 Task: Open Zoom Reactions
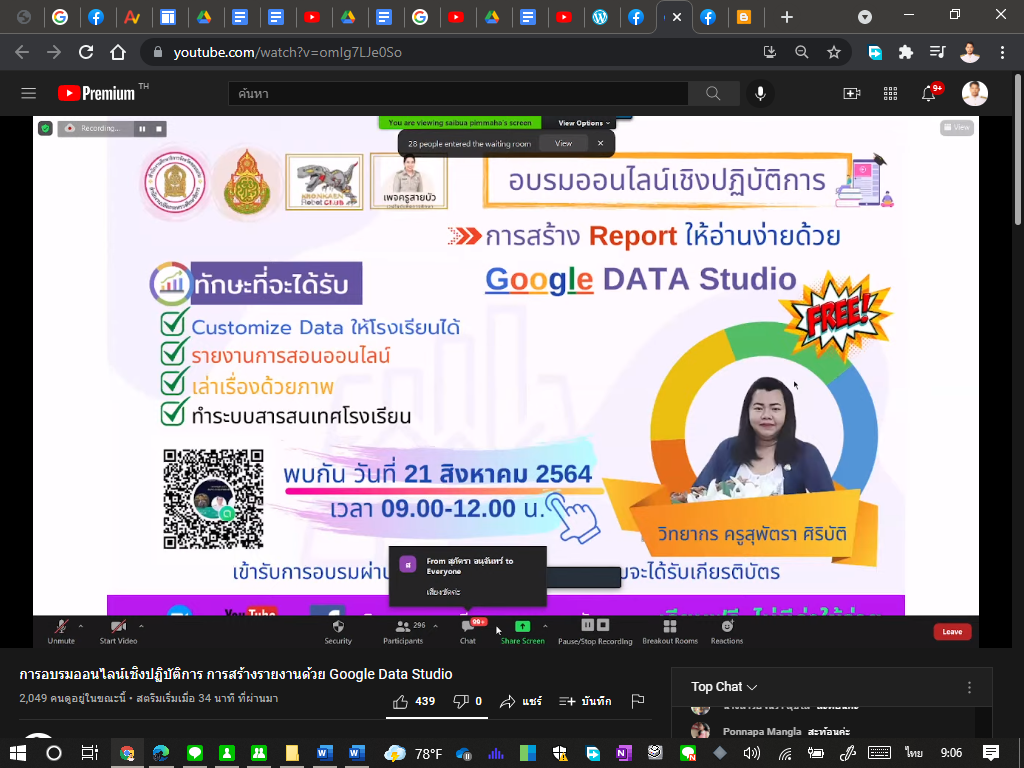pos(727,632)
